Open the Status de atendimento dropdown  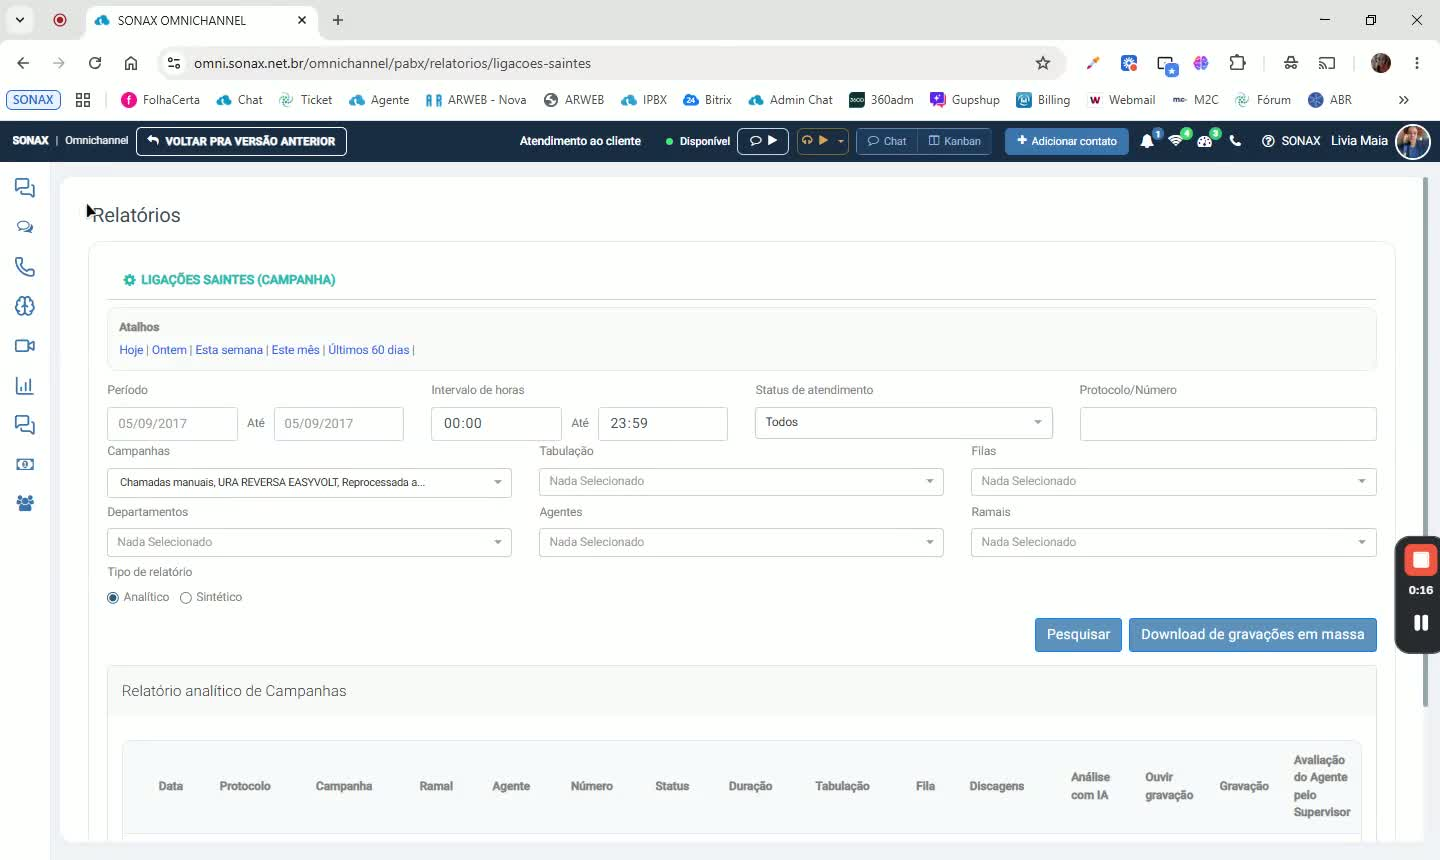904,422
